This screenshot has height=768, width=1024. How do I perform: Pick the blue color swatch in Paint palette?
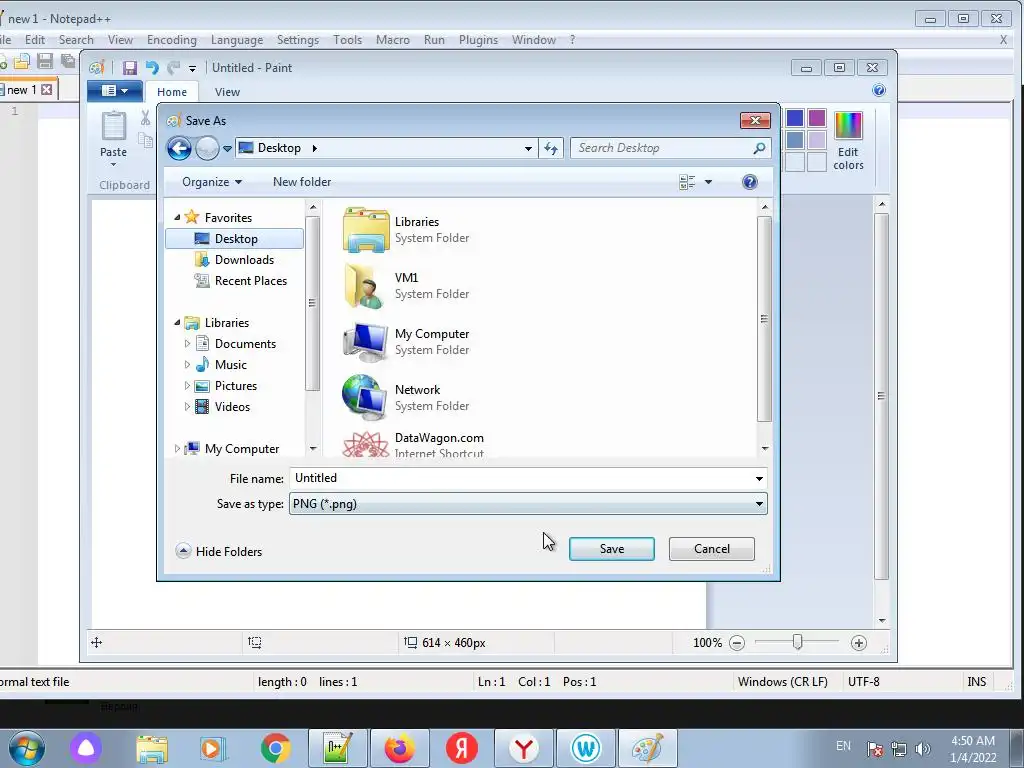795,118
